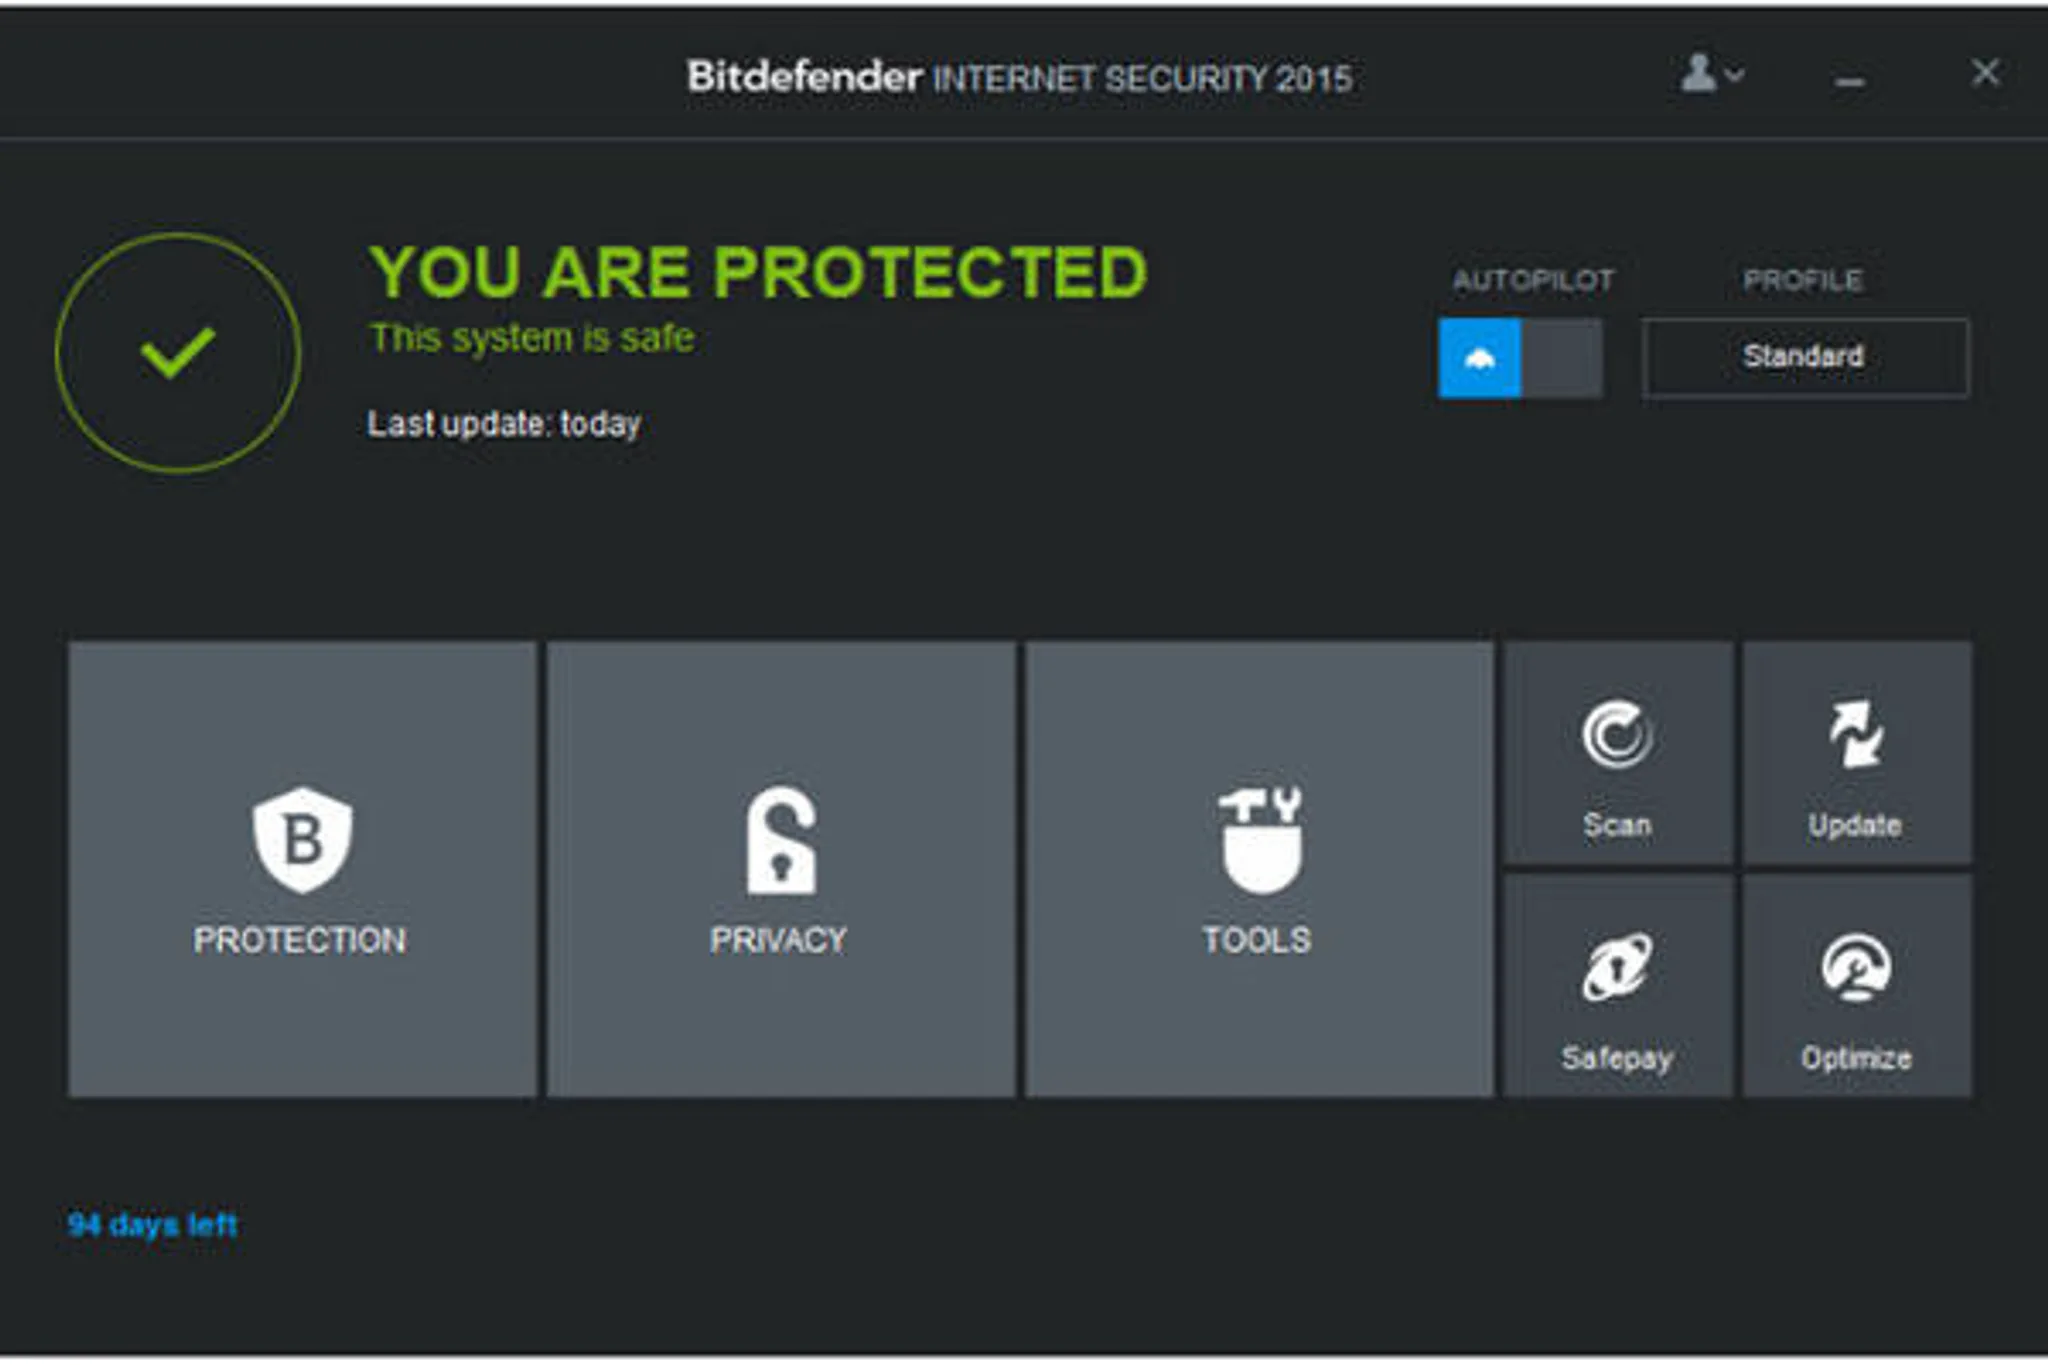Click the Update arrows icon
This screenshot has width=2048, height=1365.
[x=1856, y=734]
